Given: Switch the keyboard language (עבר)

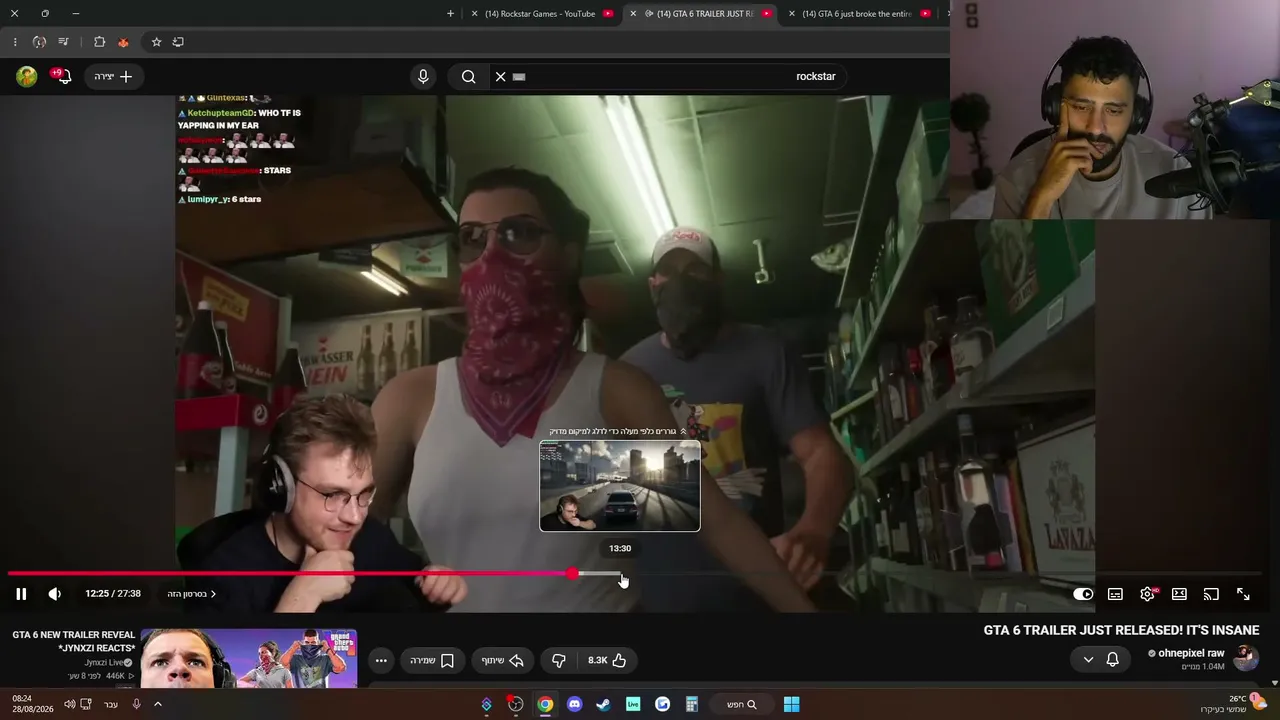Looking at the screenshot, I should [x=111, y=704].
